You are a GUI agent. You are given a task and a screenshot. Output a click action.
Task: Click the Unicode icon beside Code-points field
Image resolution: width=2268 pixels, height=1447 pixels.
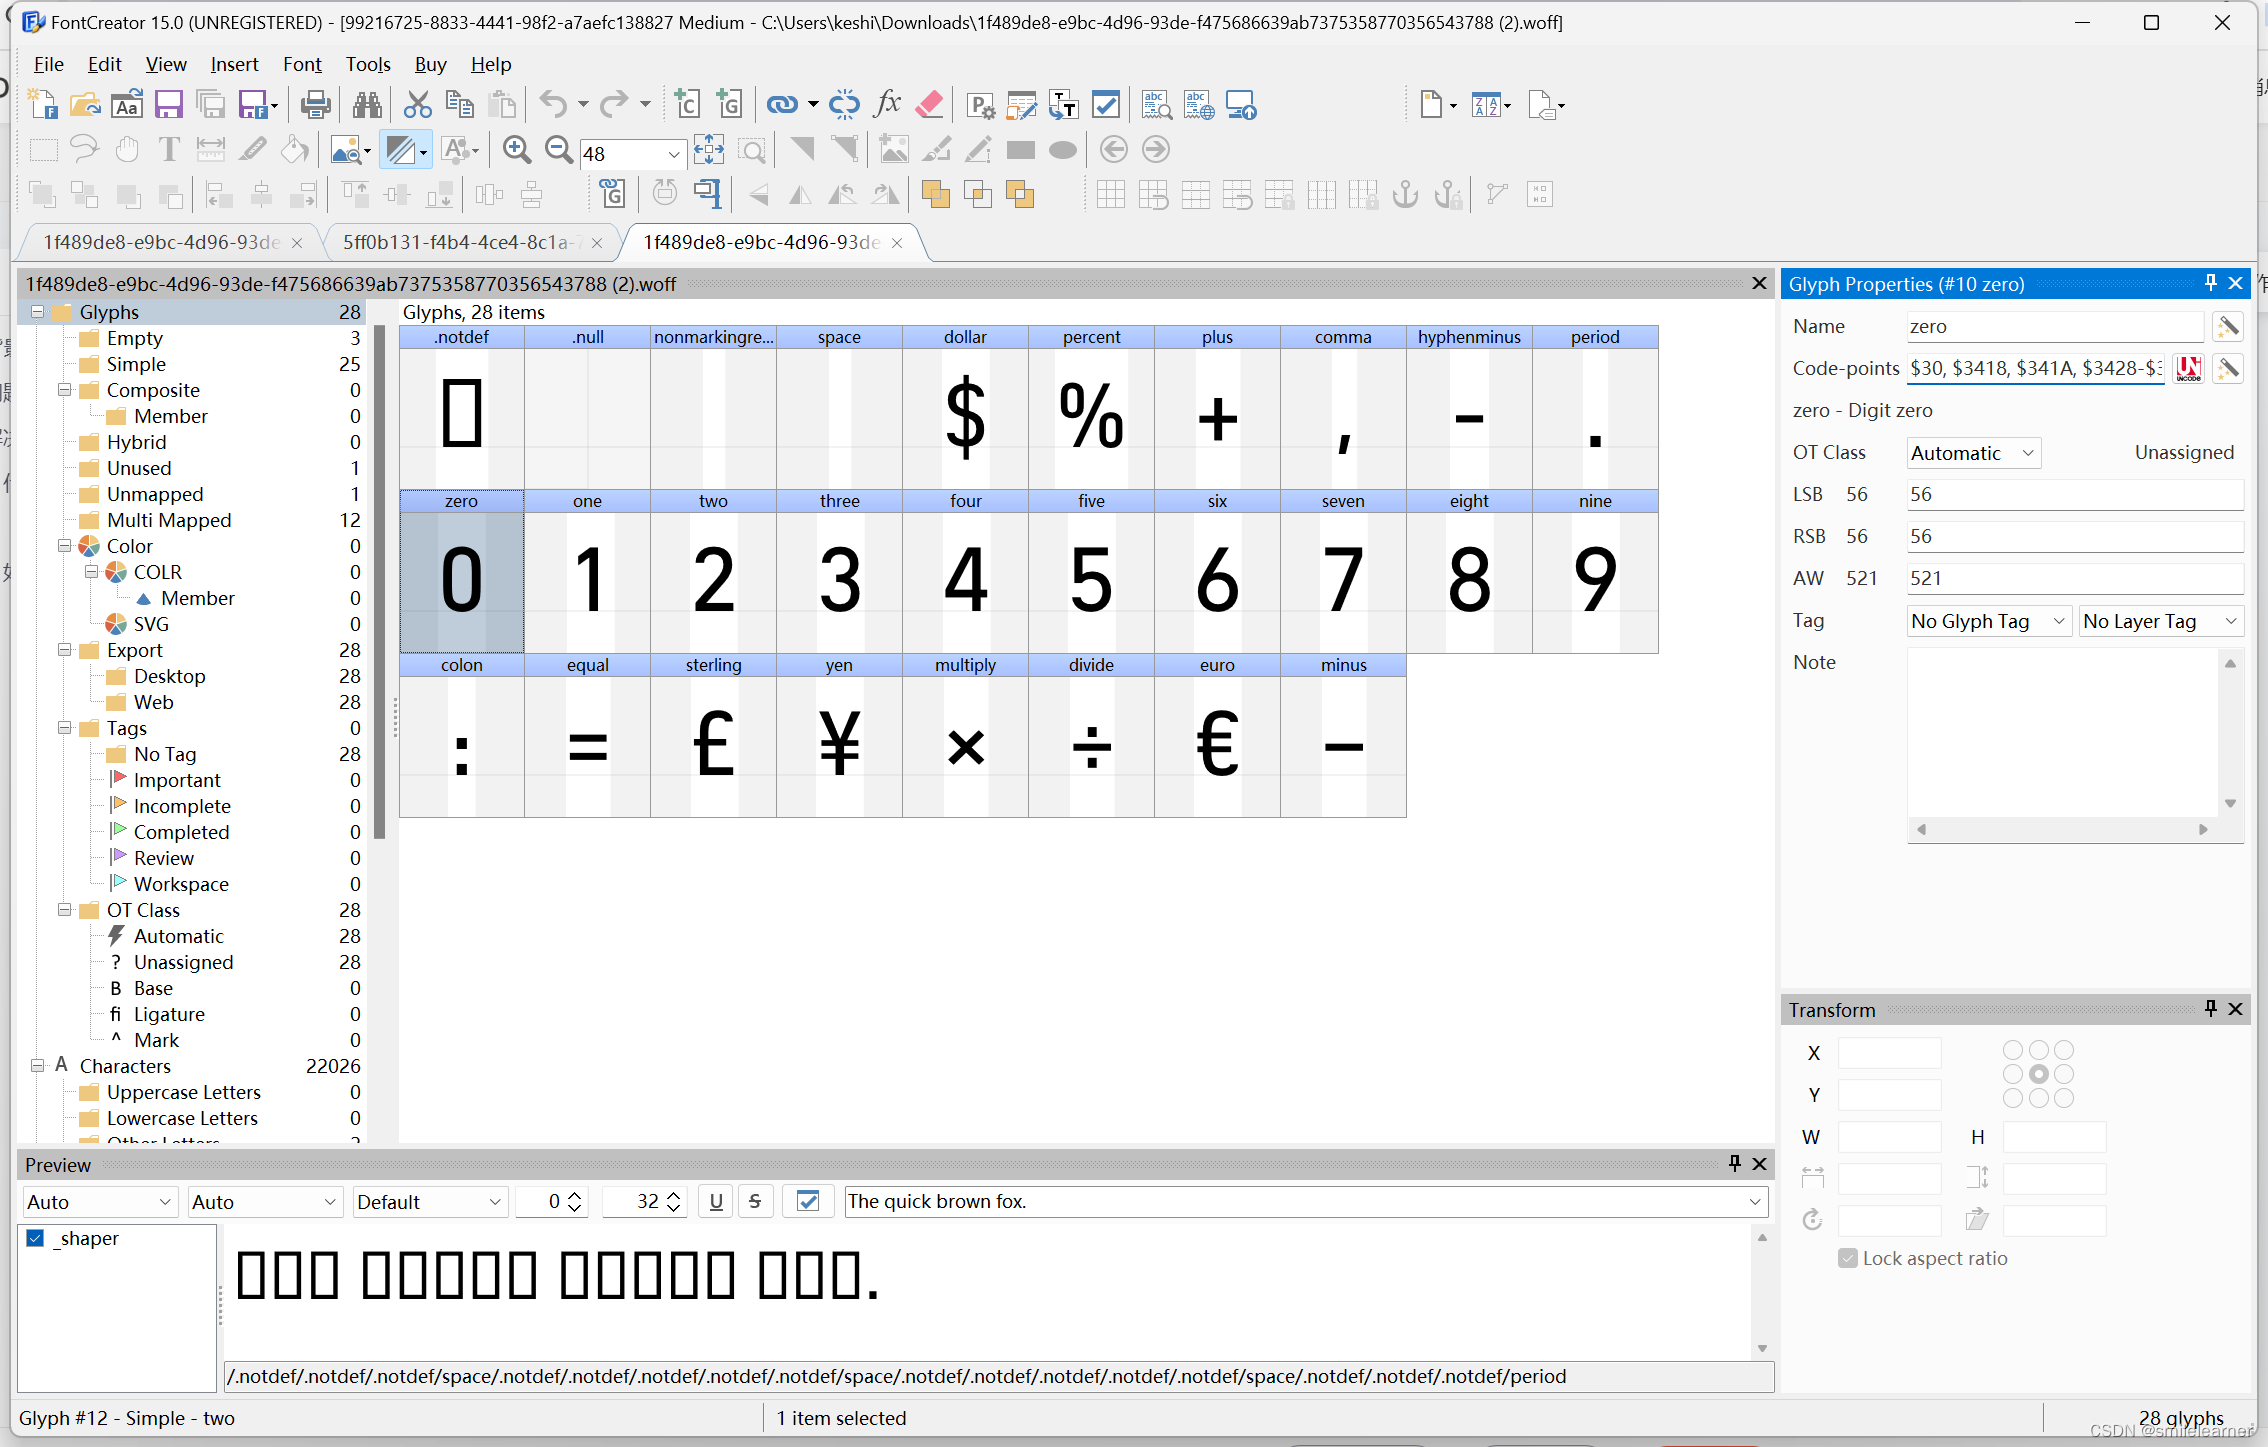tap(2189, 369)
